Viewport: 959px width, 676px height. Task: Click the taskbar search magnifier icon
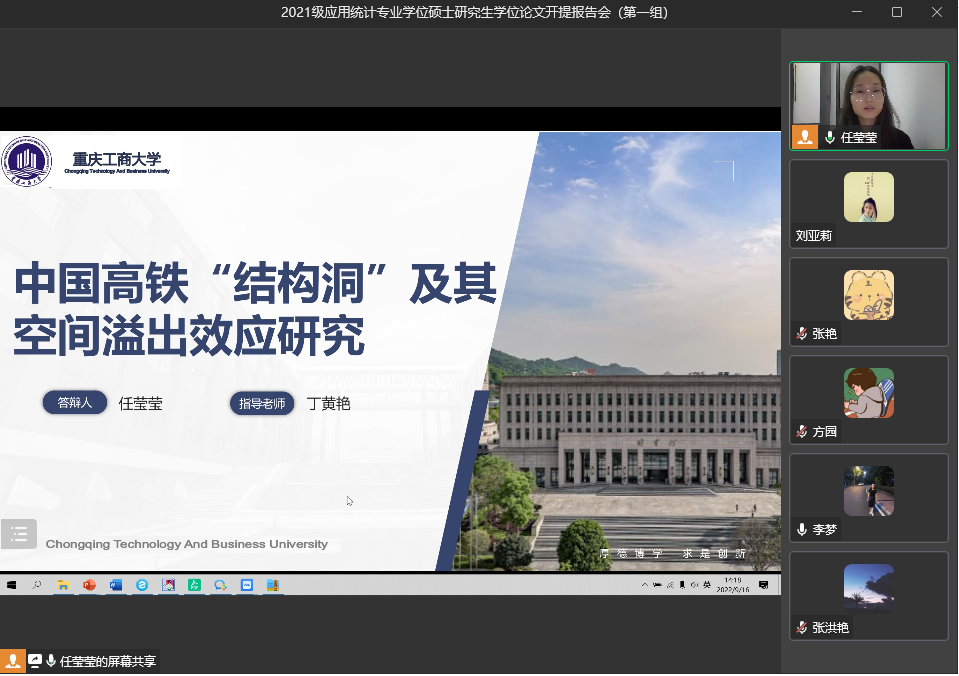pyautogui.click(x=37, y=585)
